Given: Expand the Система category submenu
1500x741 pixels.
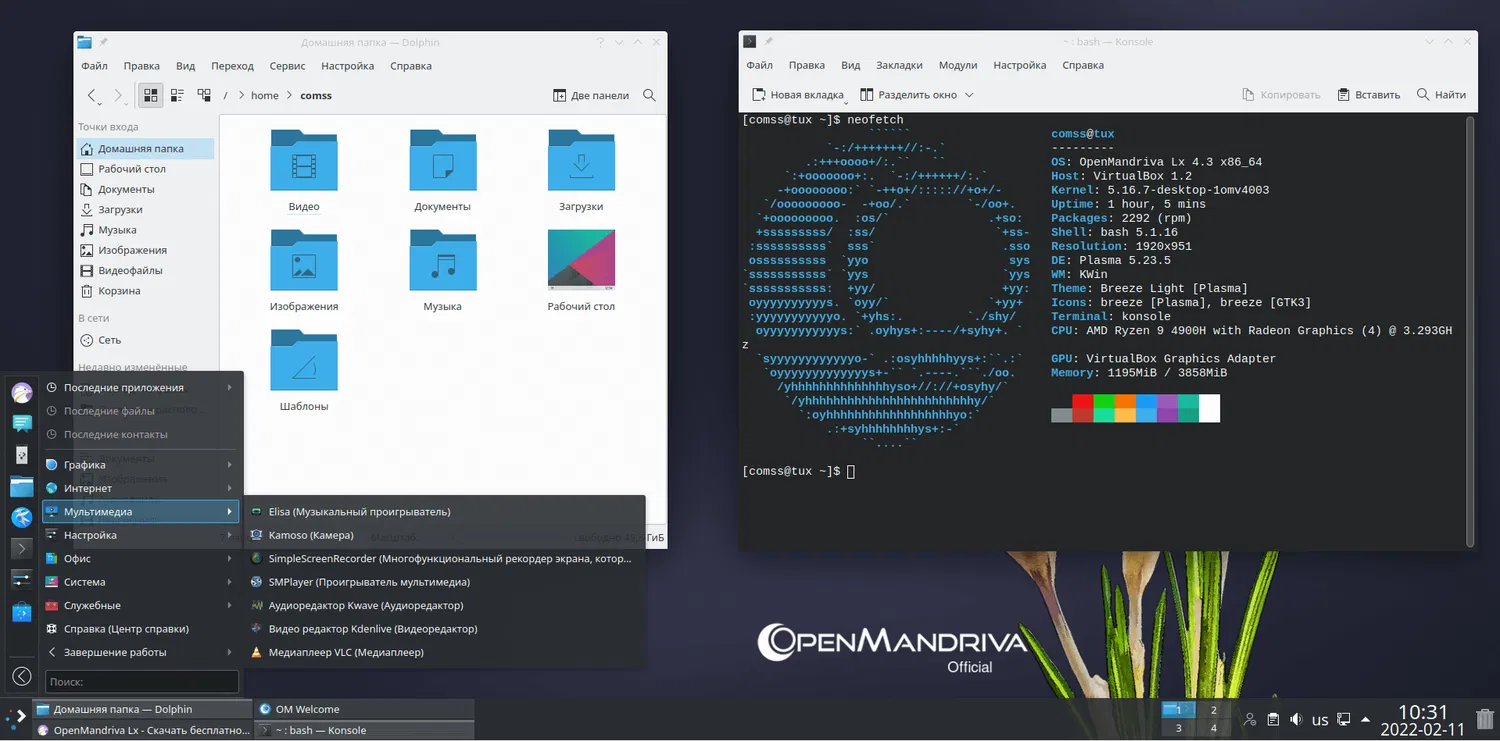Looking at the screenshot, I should [x=141, y=582].
